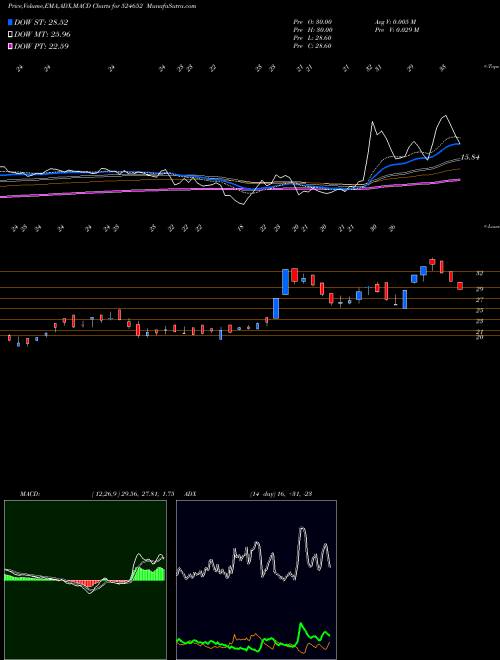Click the Lows label at right edge

491,226
